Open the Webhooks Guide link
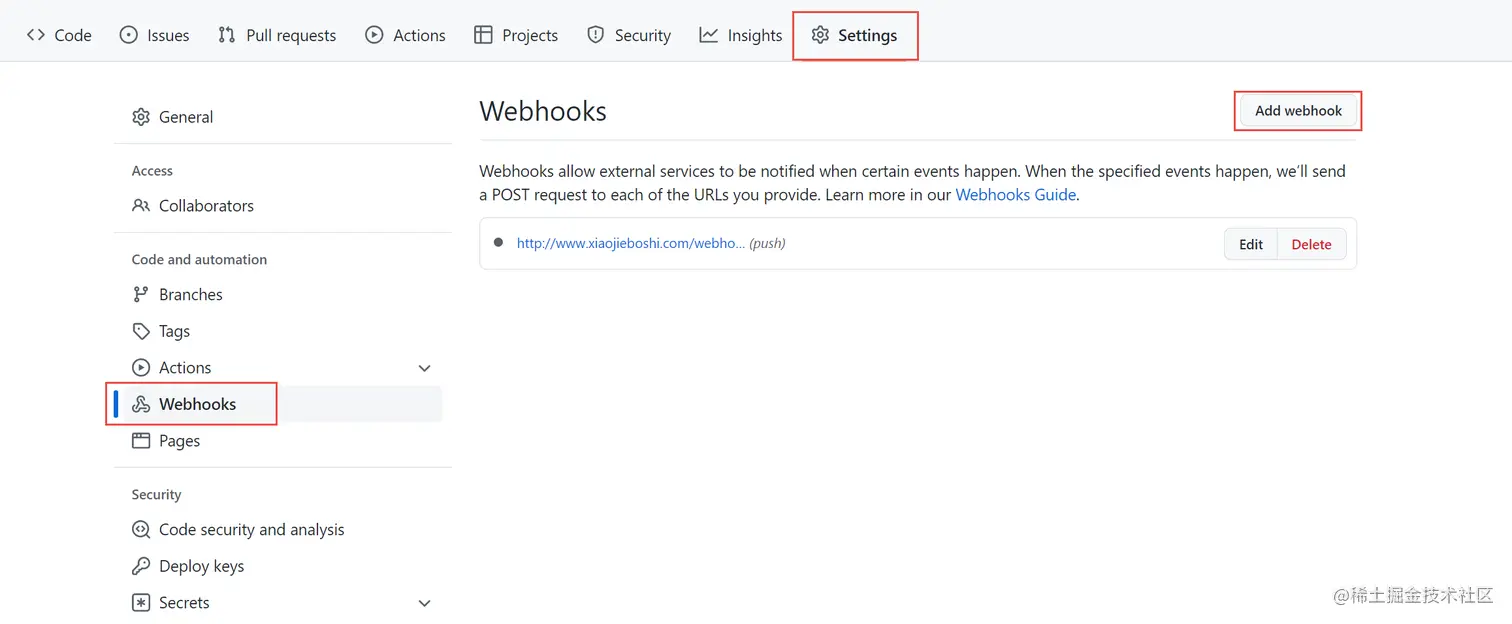The height and width of the screenshot is (624, 1512). pyautogui.click(x=1015, y=195)
